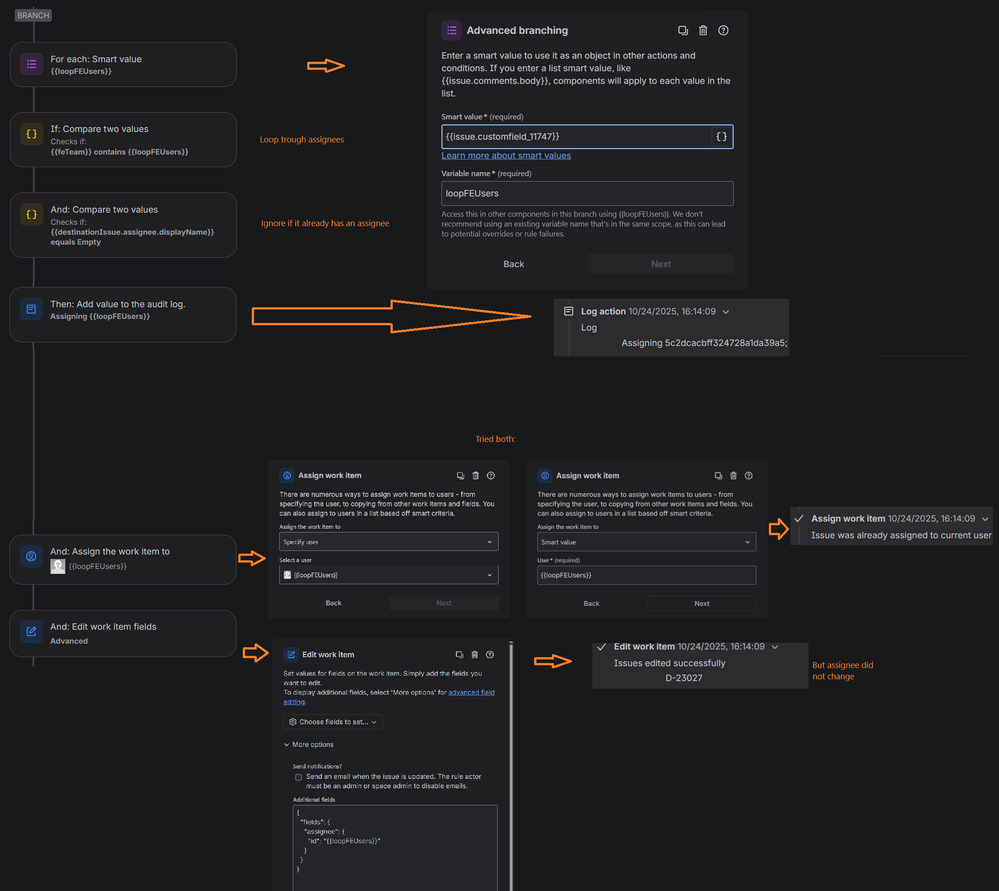
Task: Click the Variable name input field
Action: [x=587, y=193]
